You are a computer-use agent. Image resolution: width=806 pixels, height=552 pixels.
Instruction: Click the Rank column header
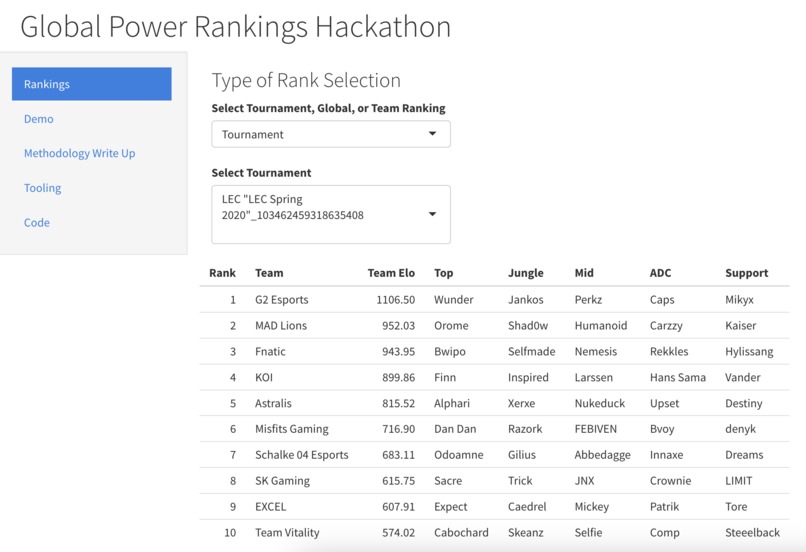(222, 273)
